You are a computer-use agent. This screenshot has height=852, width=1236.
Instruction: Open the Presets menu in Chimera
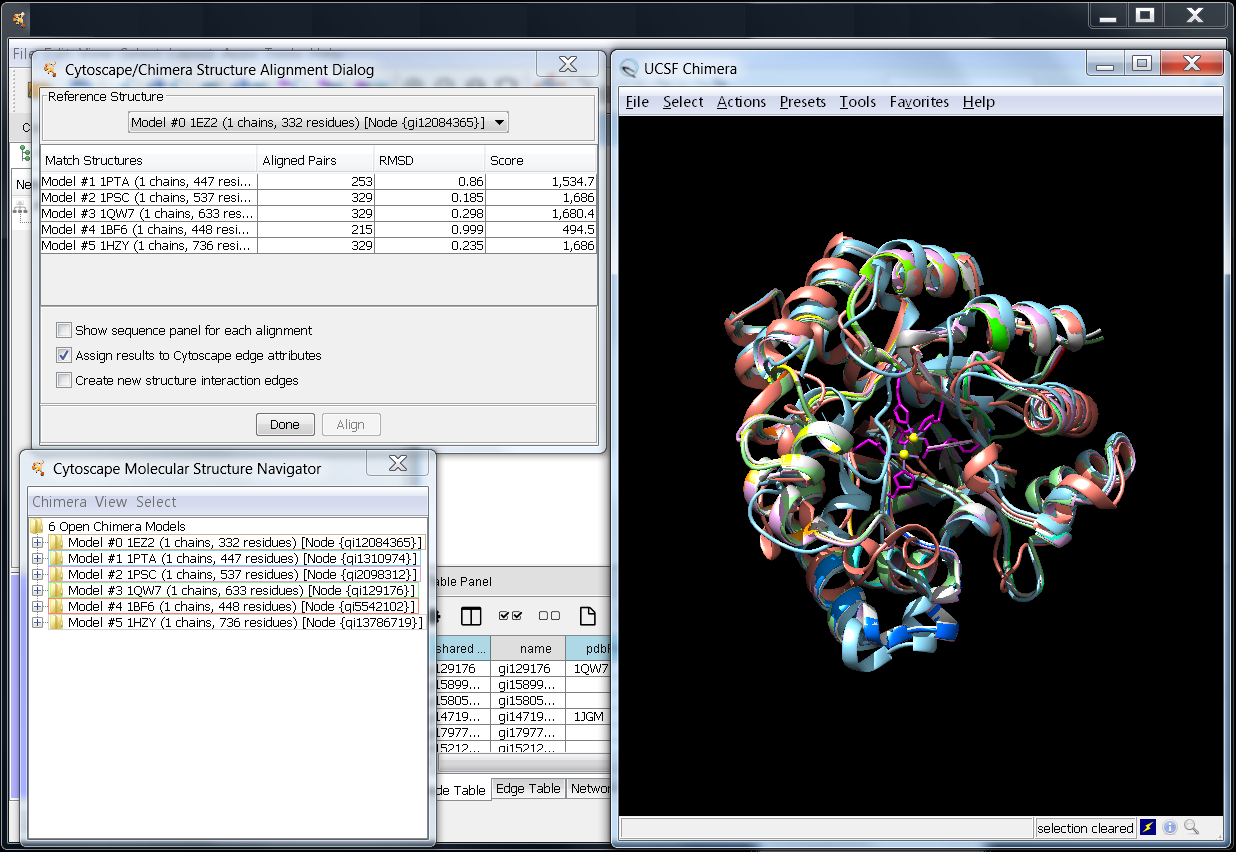802,102
